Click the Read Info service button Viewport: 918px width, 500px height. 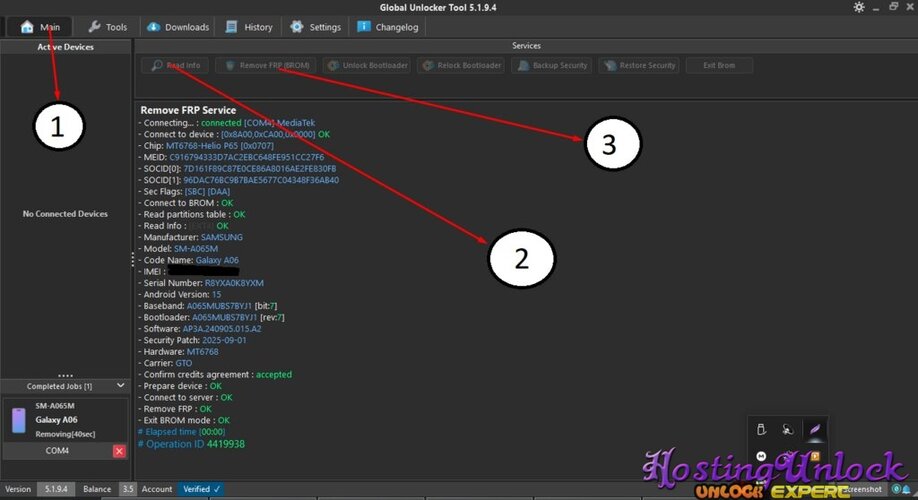click(175, 66)
